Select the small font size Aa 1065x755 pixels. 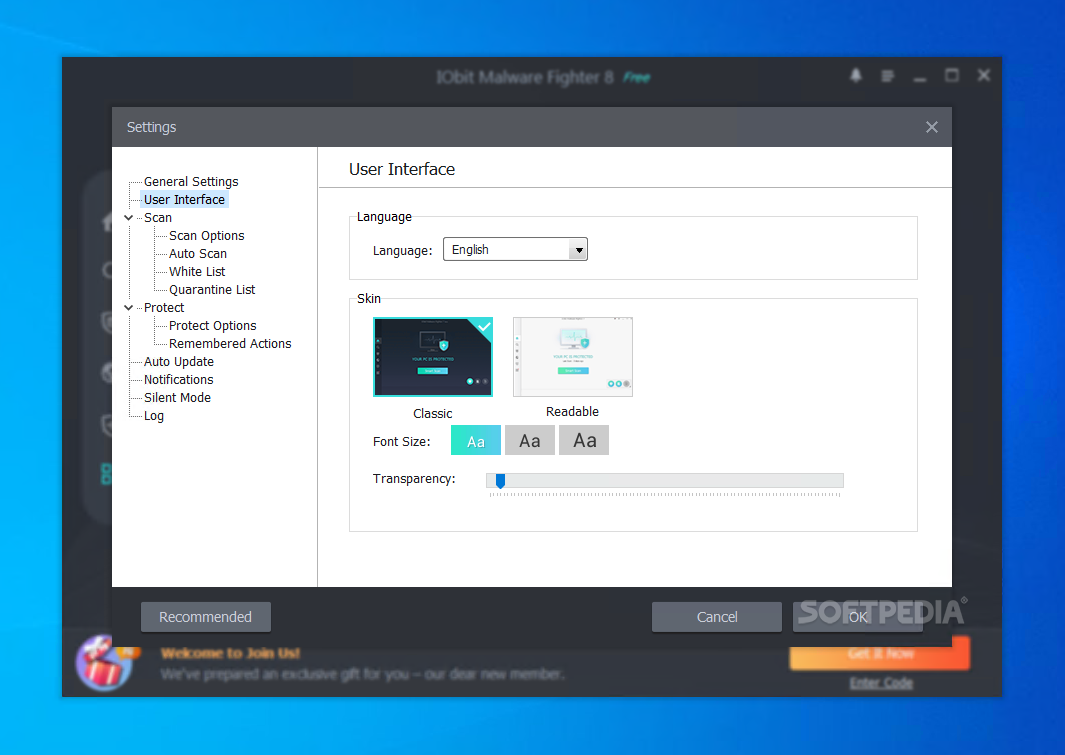point(475,441)
